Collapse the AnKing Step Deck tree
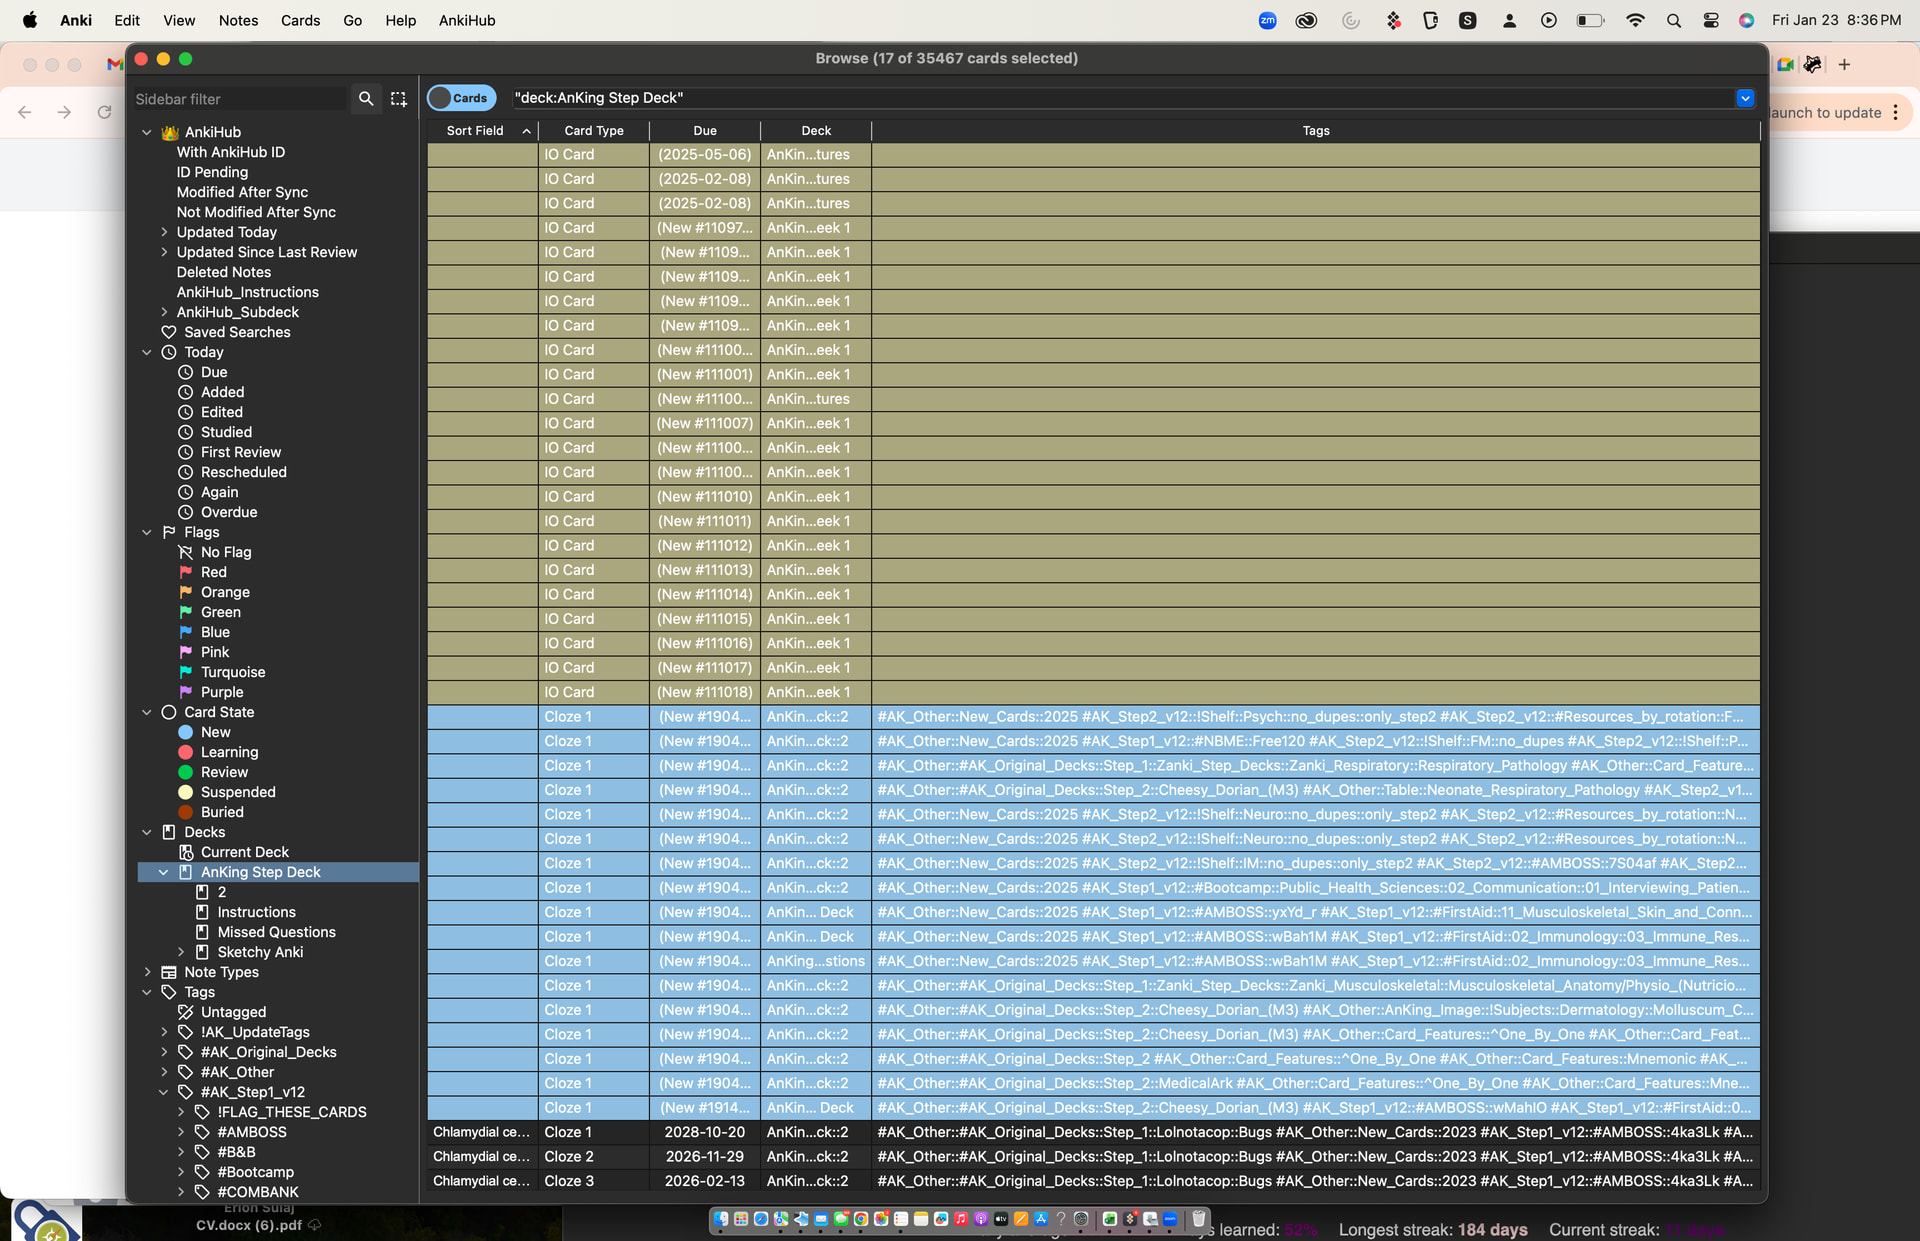Viewport: 1920px width, 1241px height. [x=164, y=872]
